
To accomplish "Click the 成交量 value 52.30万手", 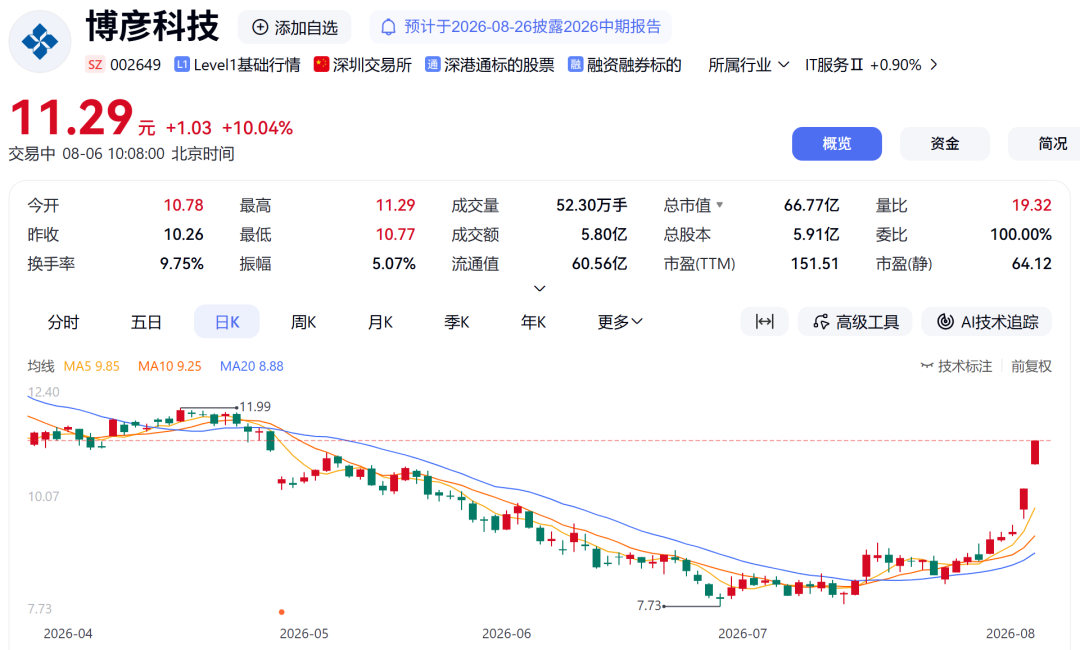I will coord(592,205).
